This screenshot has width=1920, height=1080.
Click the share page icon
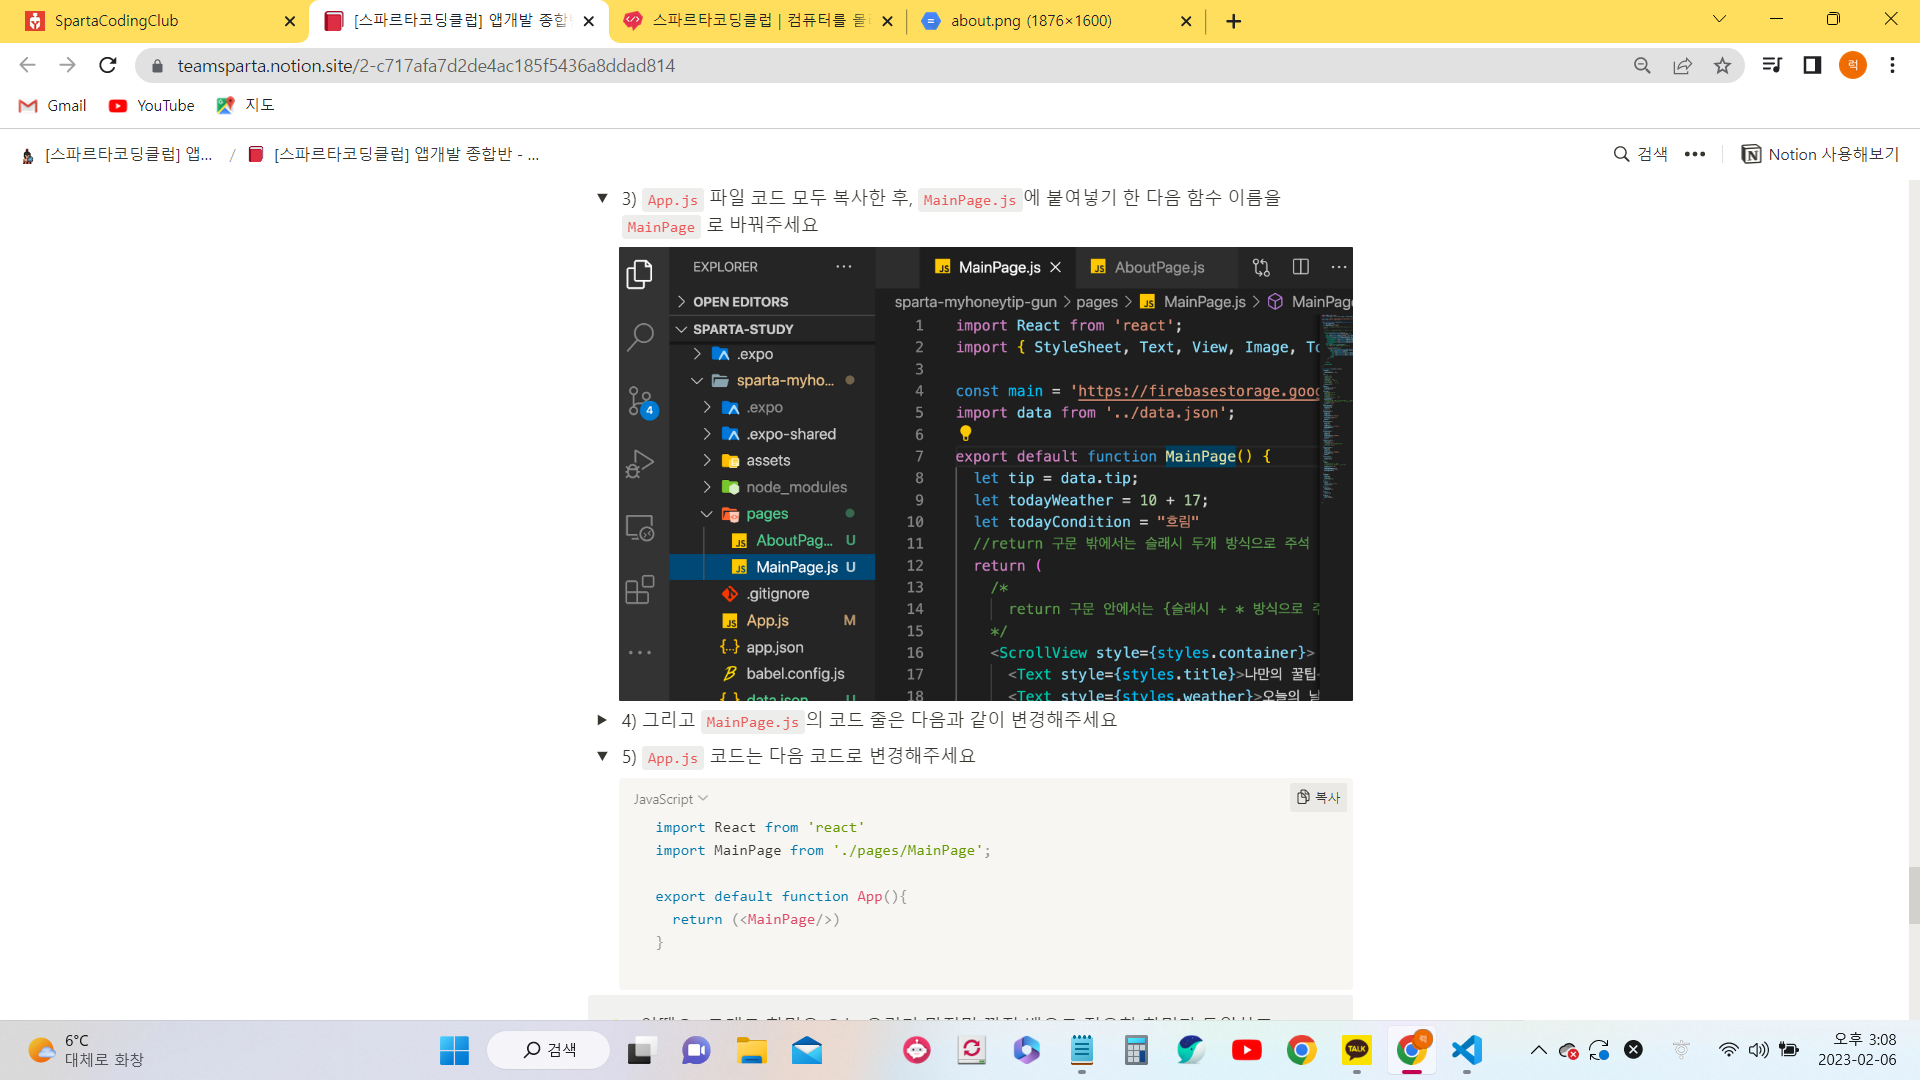point(1682,65)
